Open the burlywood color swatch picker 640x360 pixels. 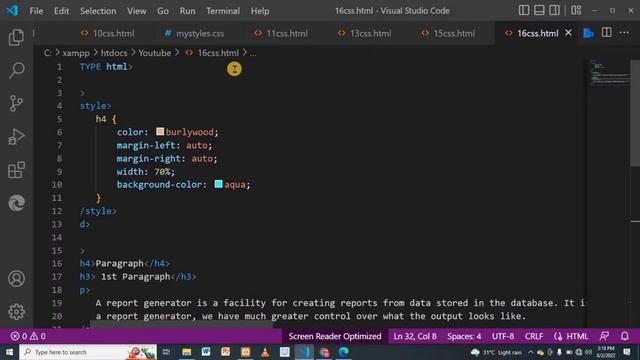(x=160, y=131)
